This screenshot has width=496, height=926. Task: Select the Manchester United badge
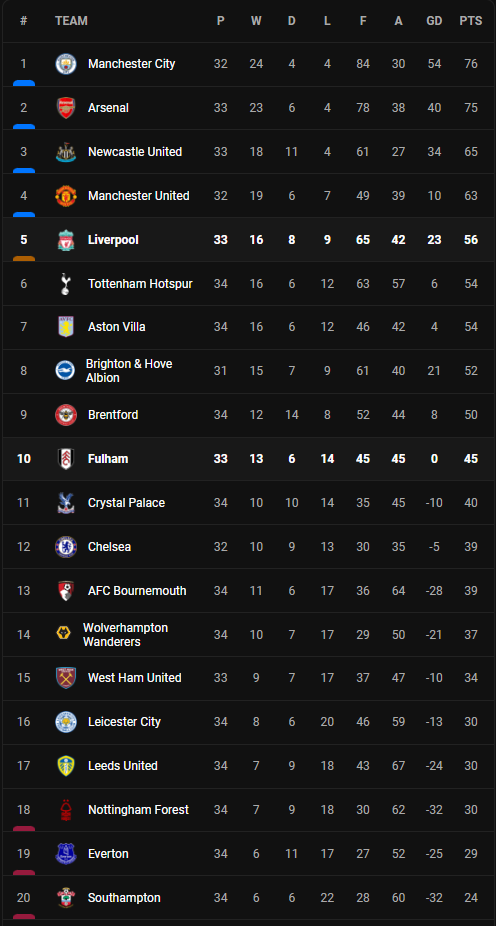click(x=66, y=195)
